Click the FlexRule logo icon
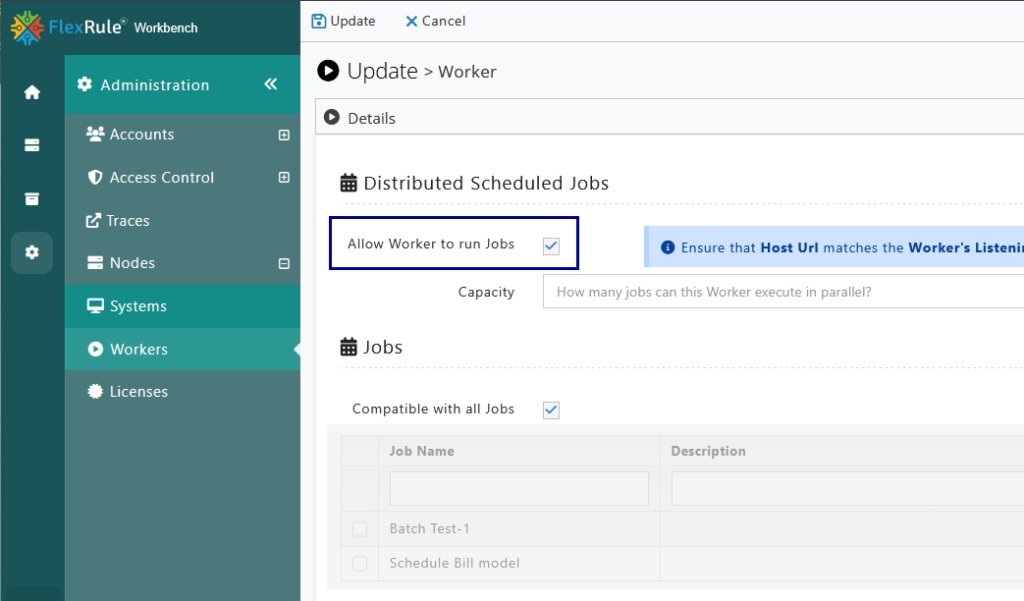Image resolution: width=1024 pixels, height=601 pixels. point(27,27)
